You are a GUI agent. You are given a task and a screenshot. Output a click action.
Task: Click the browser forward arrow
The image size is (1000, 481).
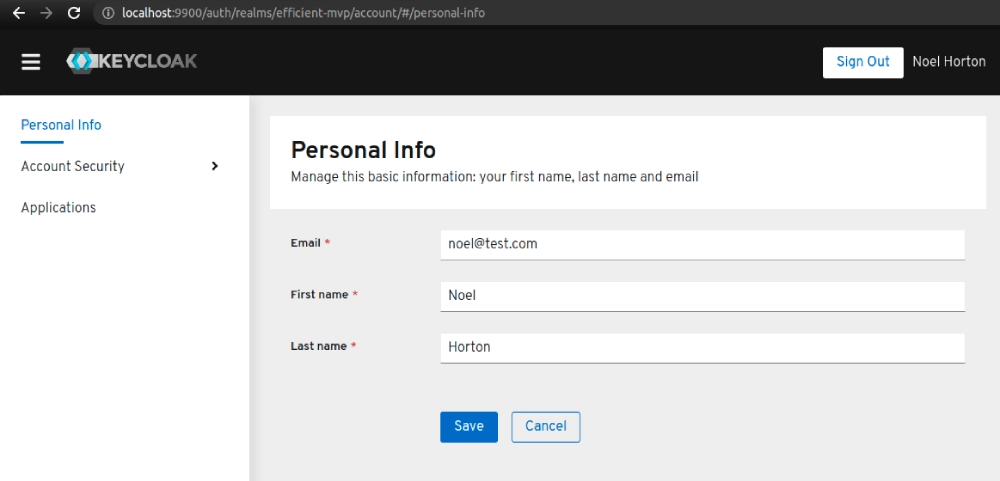(46, 13)
